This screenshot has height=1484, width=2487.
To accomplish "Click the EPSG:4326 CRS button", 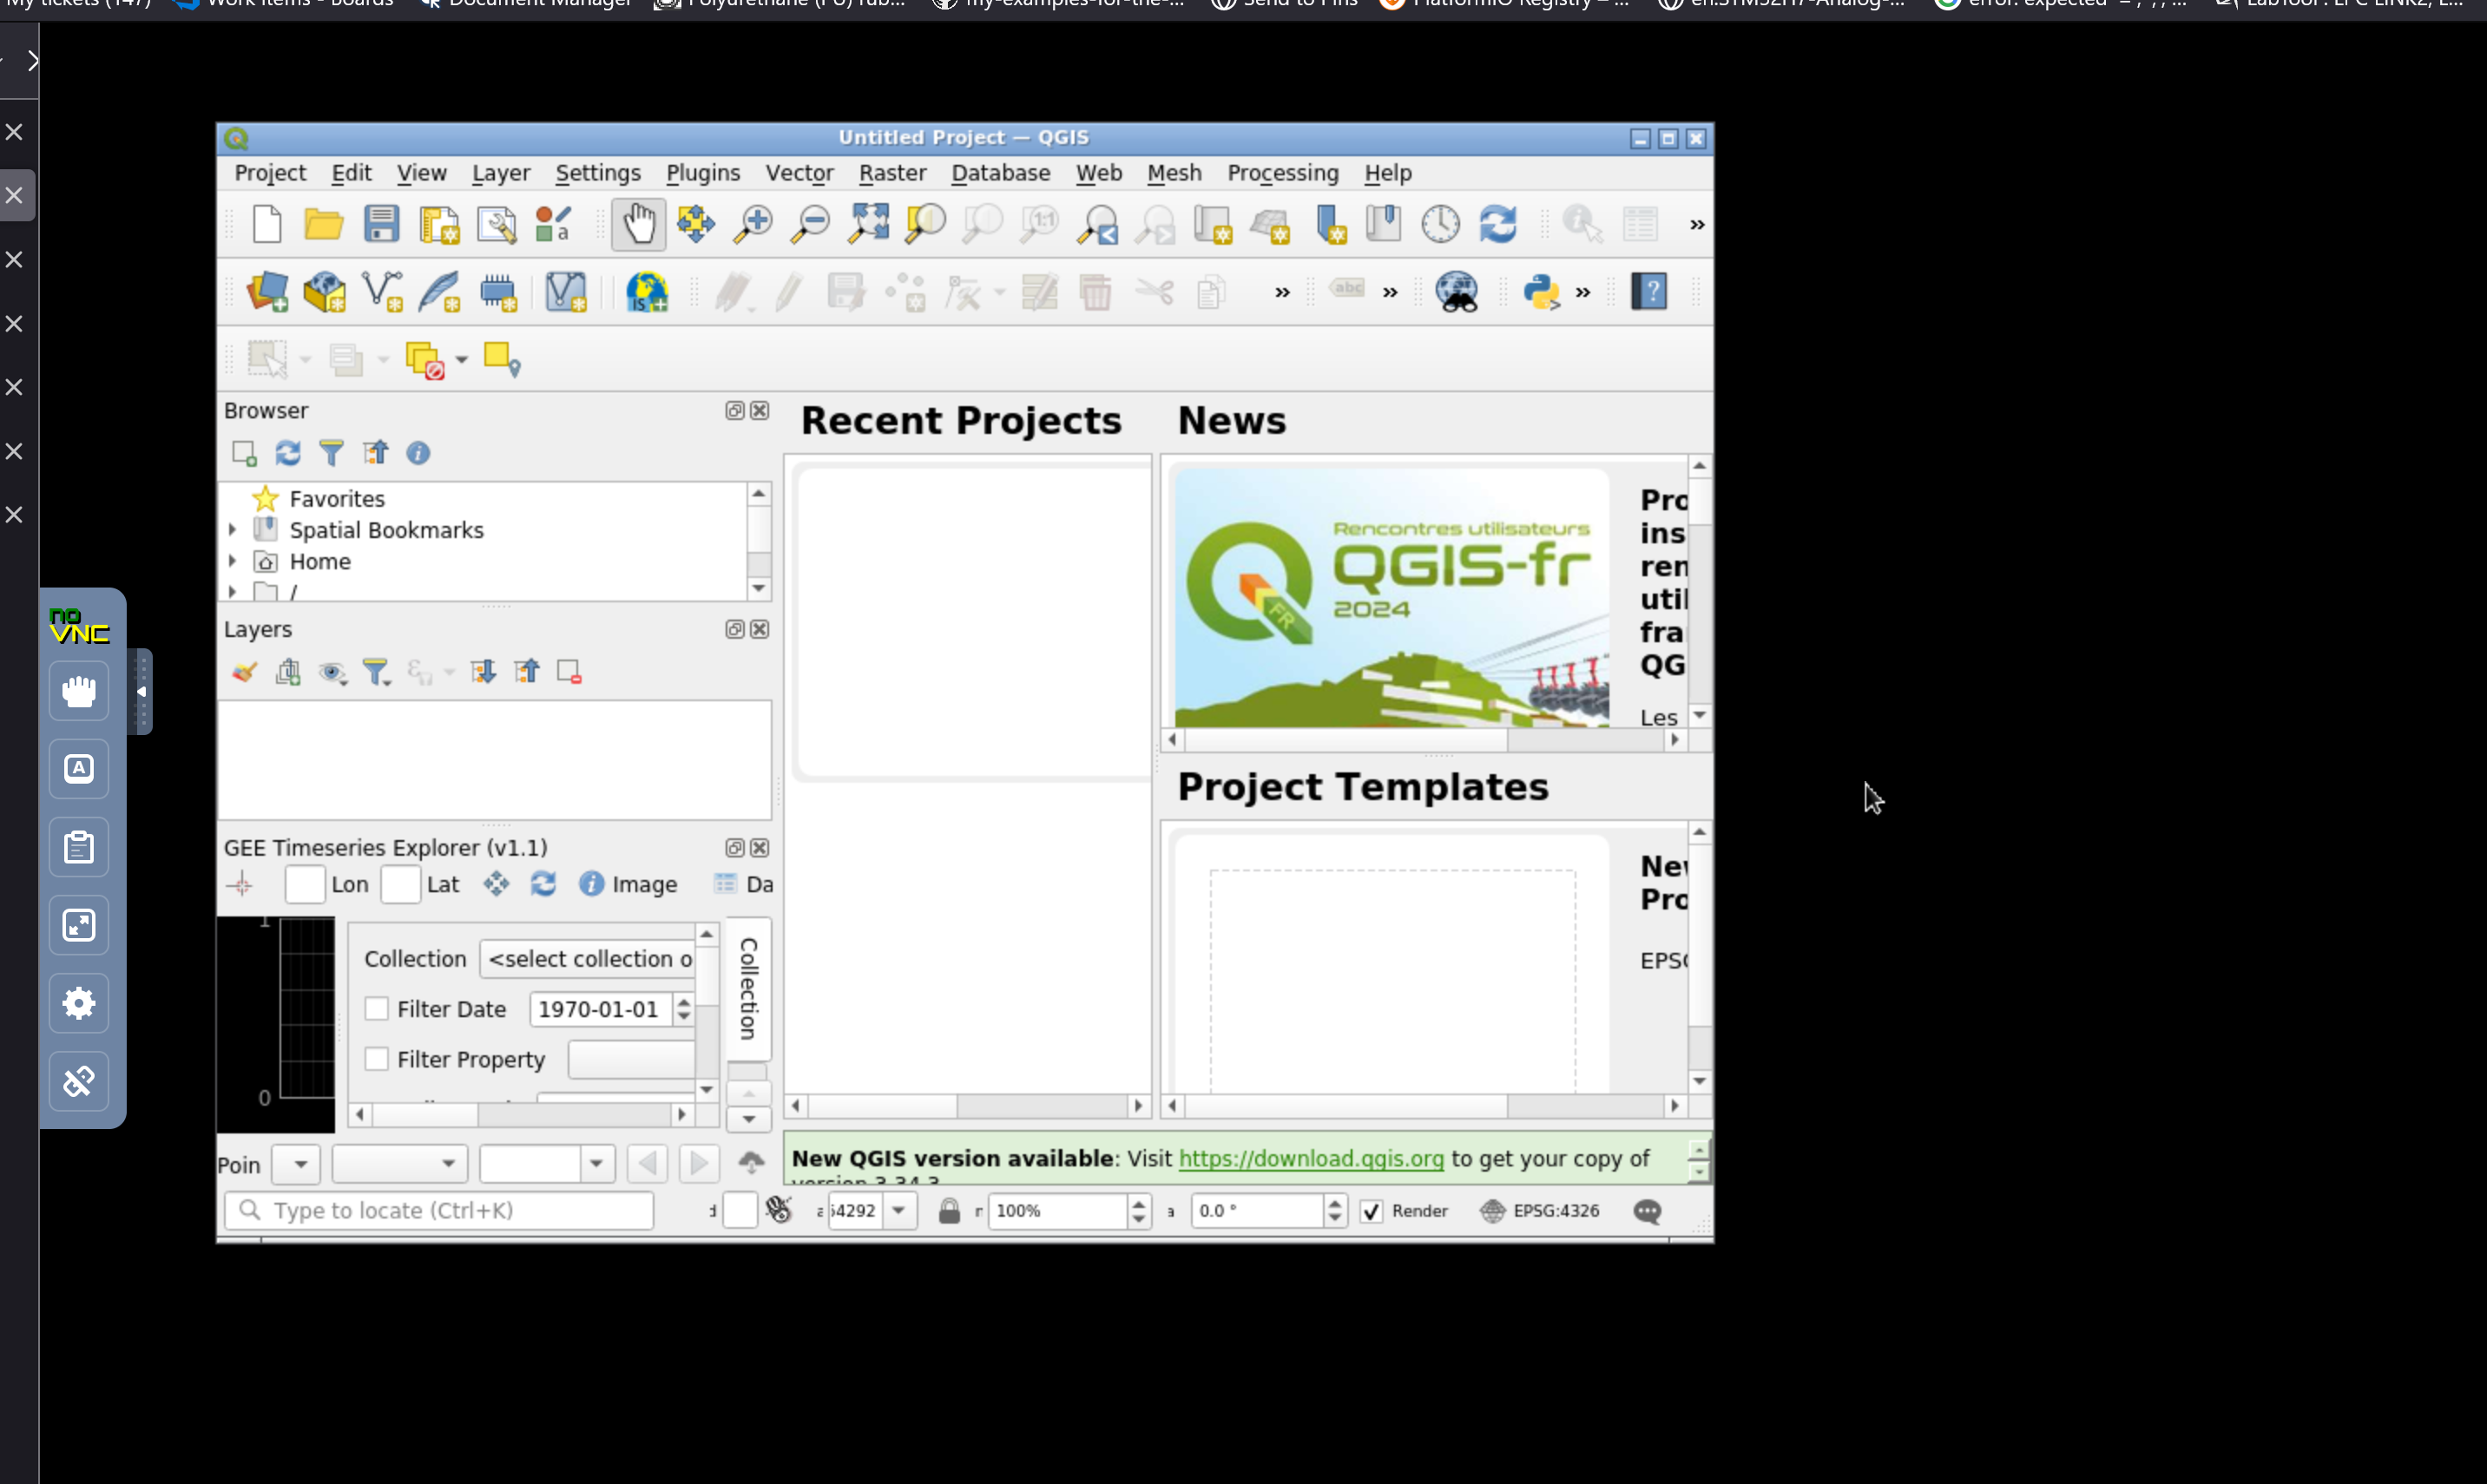I will [1541, 1211].
